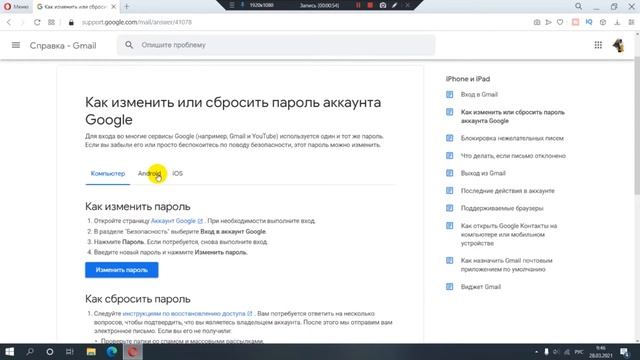Screen dimensions: 640x360
Task: Open Виджет Gmail sidebar article
Action: 480,287
